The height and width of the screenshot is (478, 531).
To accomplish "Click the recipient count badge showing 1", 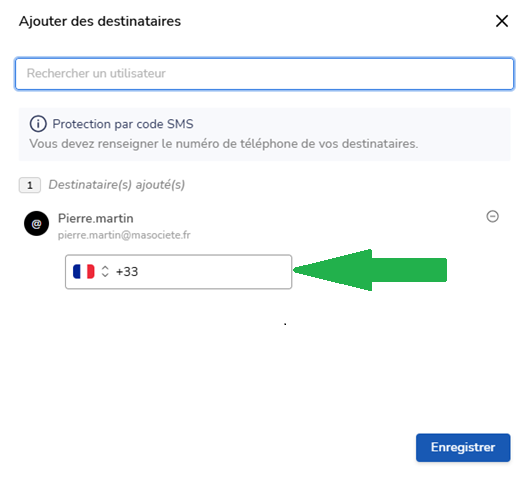I will (x=30, y=185).
